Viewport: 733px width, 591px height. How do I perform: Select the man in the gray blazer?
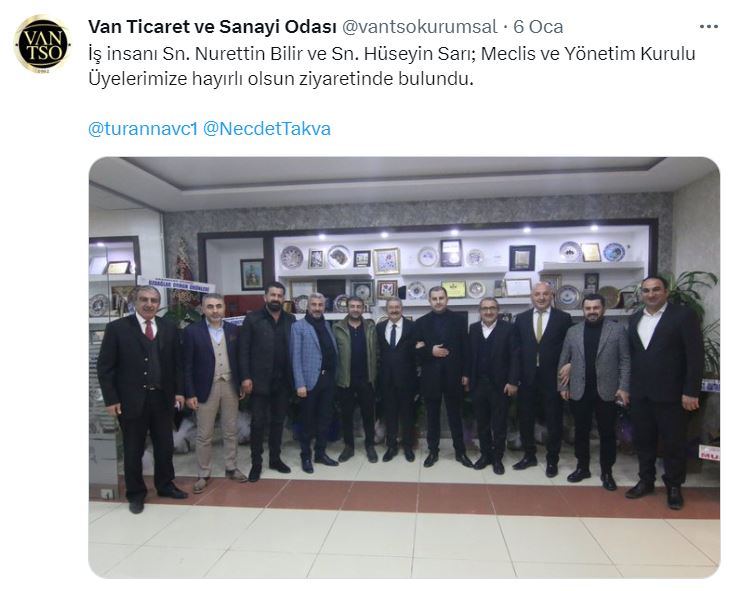tap(595, 390)
